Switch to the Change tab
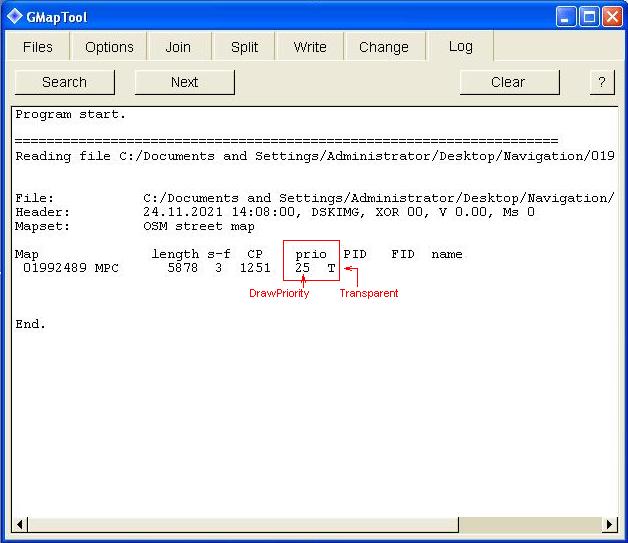The image size is (628, 543). pos(384,47)
